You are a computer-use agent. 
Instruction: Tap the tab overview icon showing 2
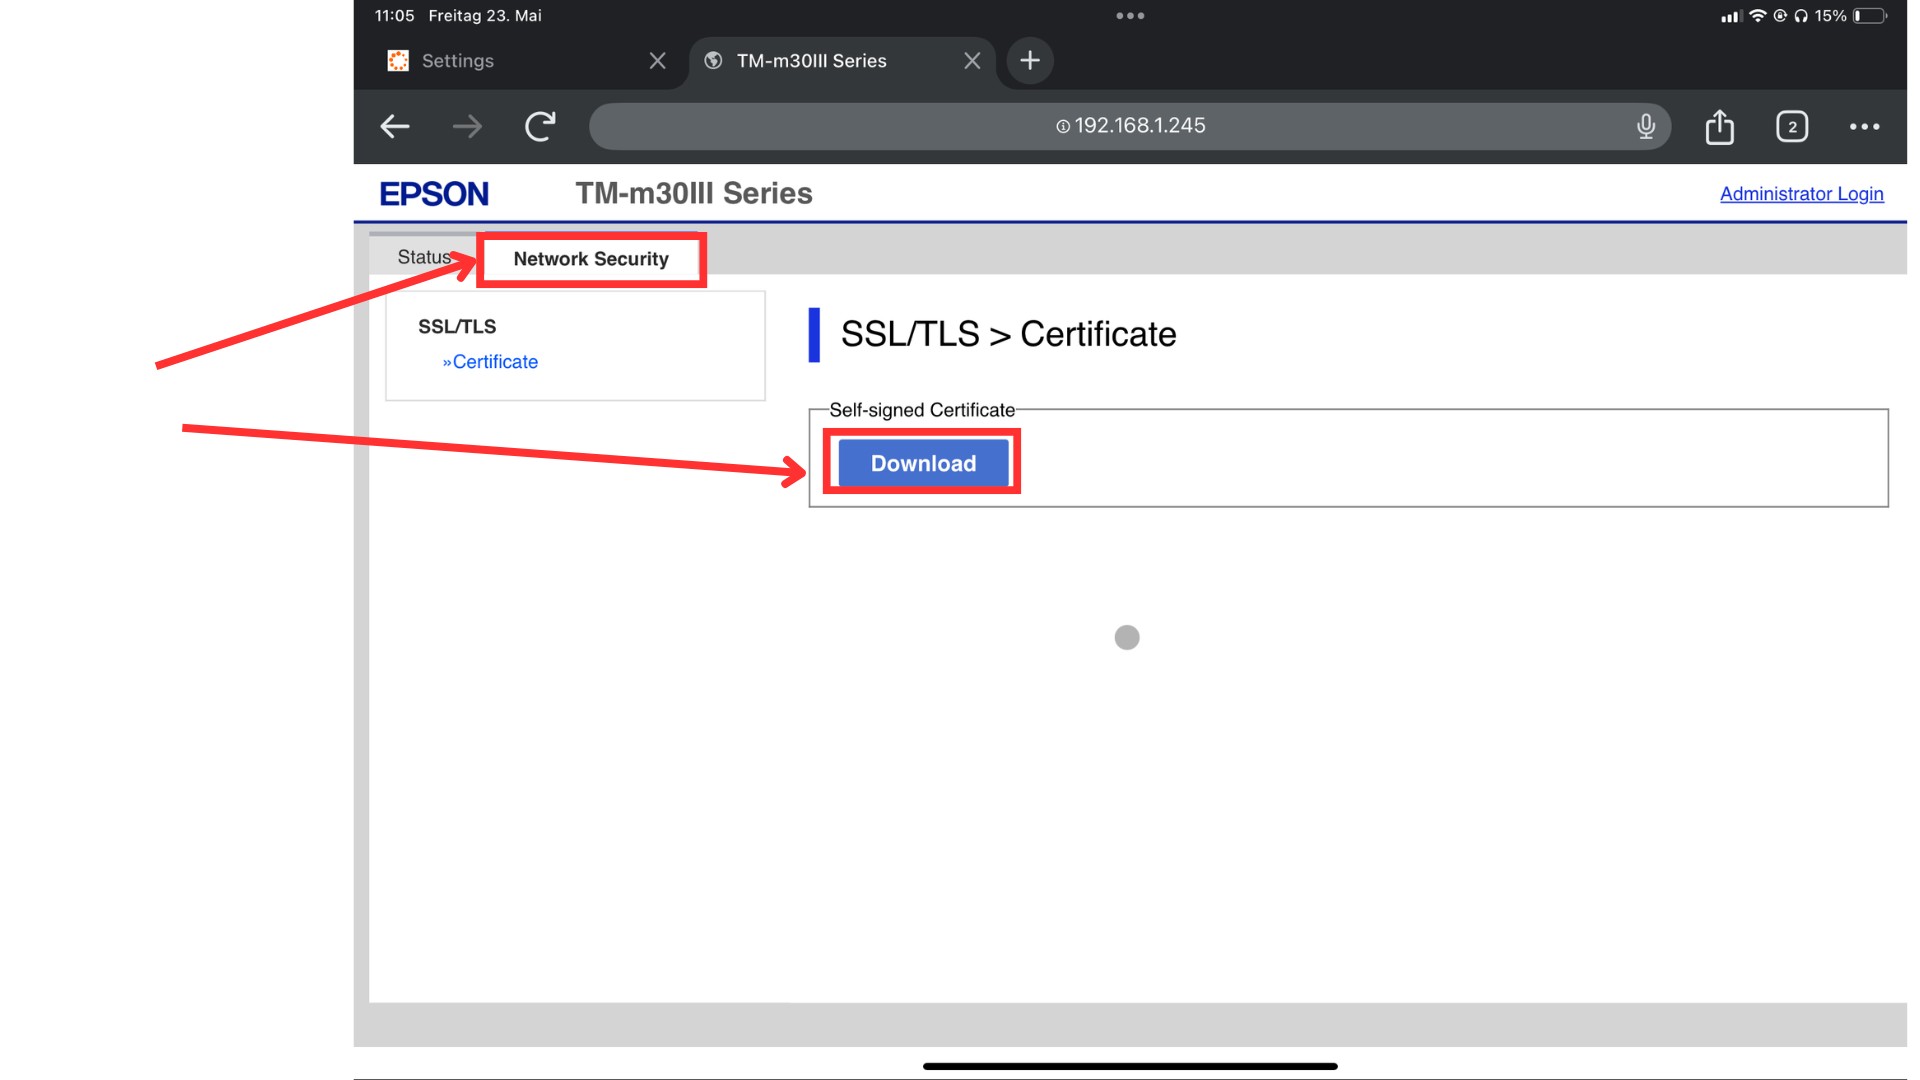click(1792, 126)
